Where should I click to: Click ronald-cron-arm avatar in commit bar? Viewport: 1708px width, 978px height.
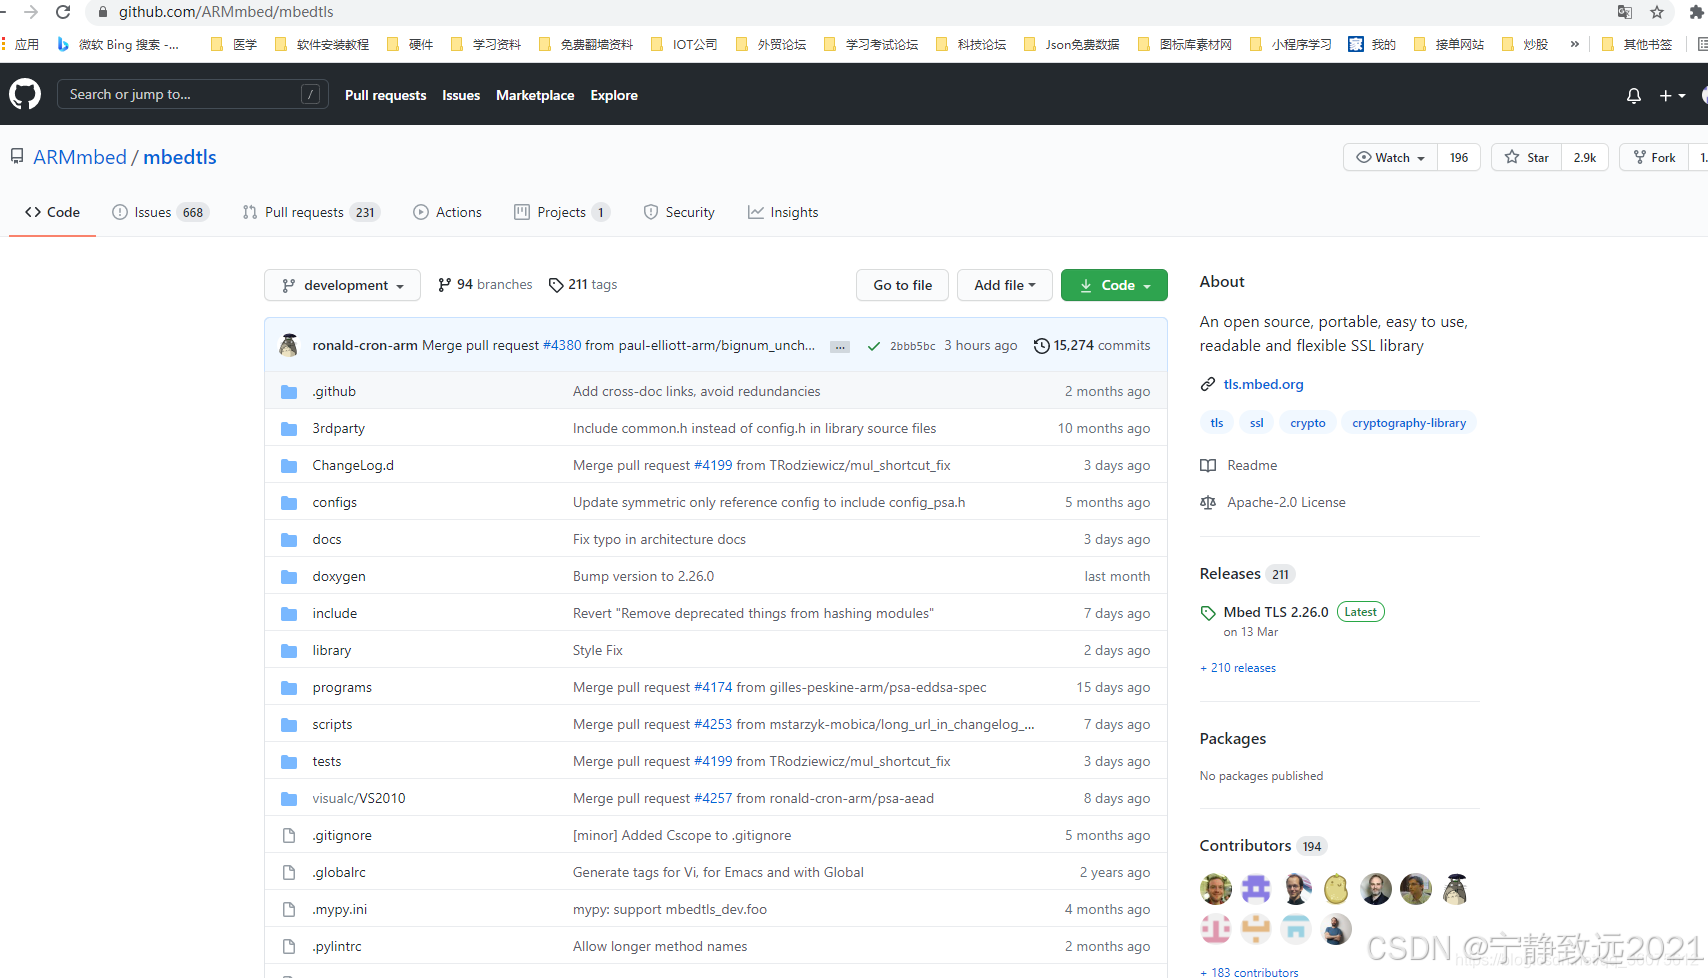coord(289,345)
